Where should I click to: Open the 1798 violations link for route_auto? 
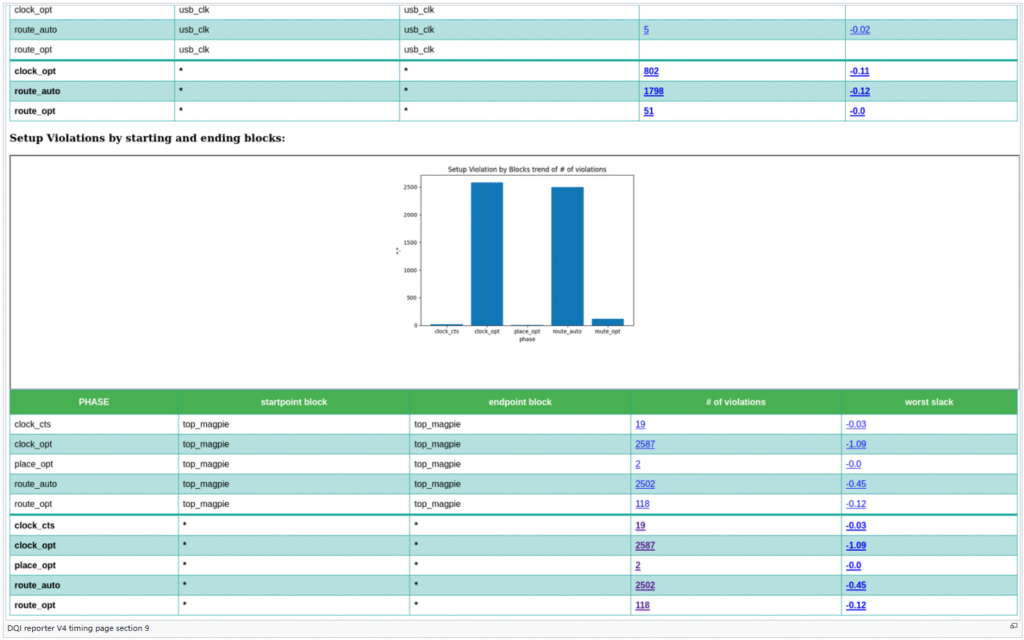[x=653, y=91]
